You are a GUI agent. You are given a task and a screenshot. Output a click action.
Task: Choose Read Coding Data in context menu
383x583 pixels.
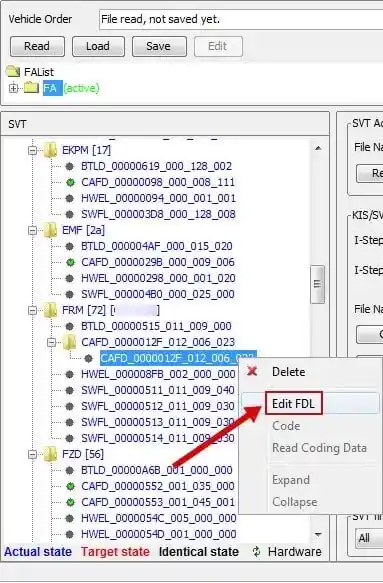[319, 448]
